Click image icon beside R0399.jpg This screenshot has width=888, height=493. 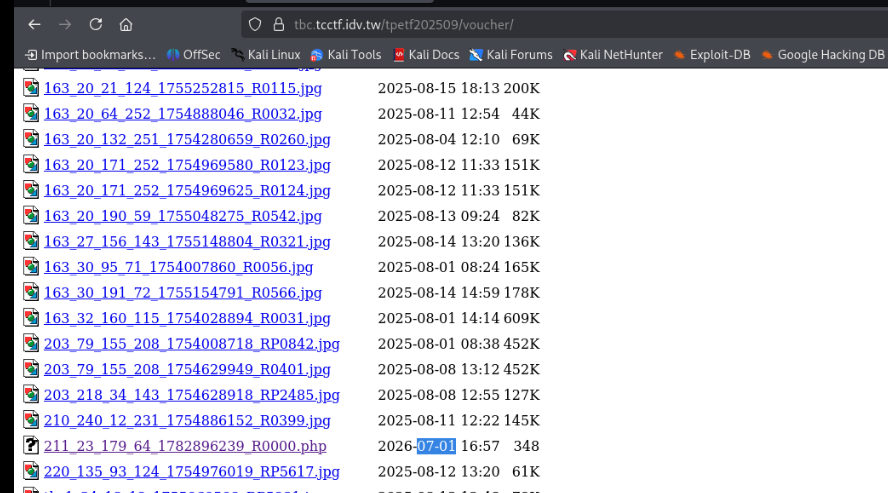click(31, 419)
